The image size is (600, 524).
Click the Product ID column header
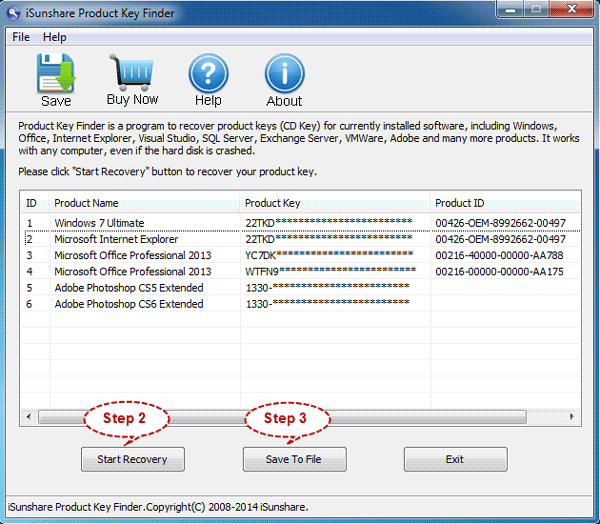[505, 203]
